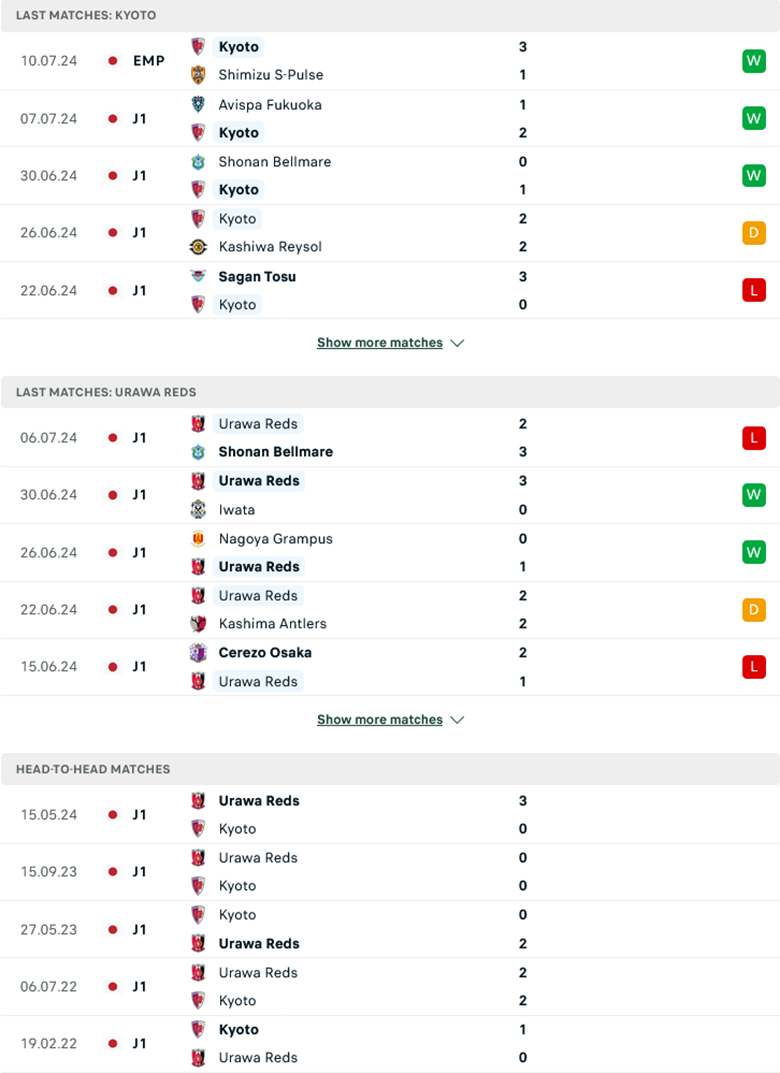Click the Kashima Antlers team crest icon
Screen dimensions: 780x1073
[x=198, y=623]
